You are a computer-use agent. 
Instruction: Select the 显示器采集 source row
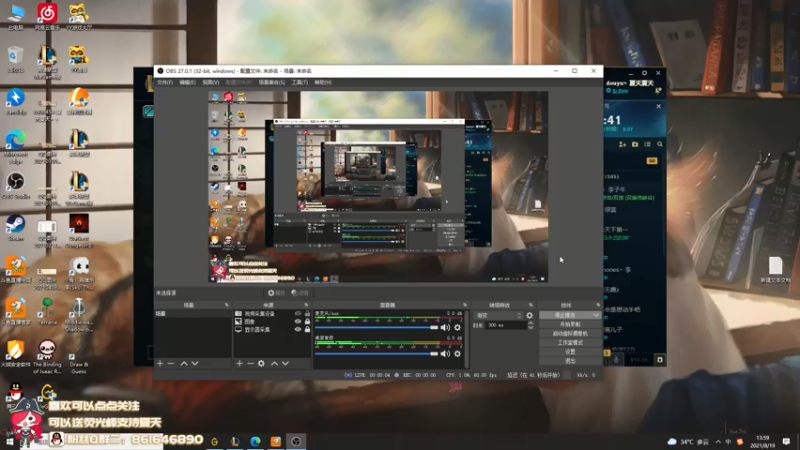(x=272, y=330)
